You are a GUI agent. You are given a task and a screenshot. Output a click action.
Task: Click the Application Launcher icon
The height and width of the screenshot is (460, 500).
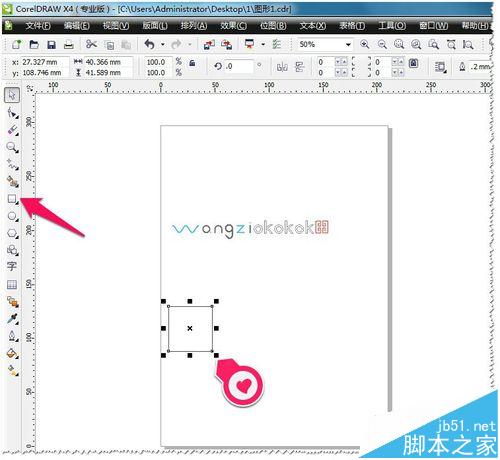249,44
